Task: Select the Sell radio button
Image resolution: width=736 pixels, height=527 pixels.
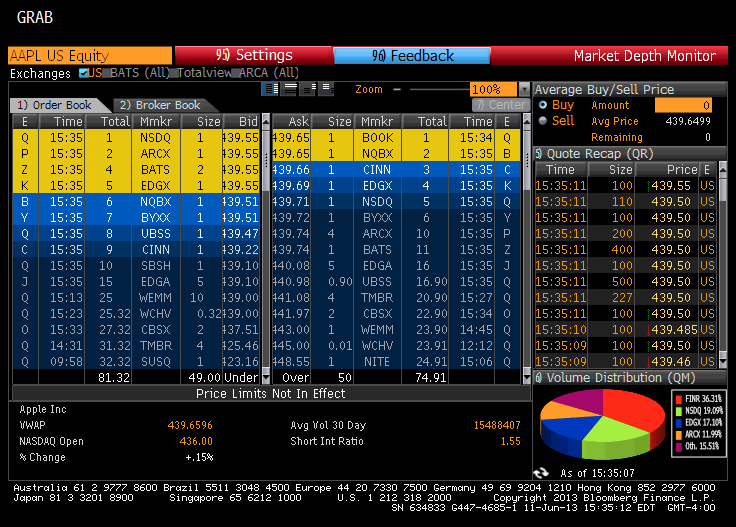Action: [x=543, y=121]
